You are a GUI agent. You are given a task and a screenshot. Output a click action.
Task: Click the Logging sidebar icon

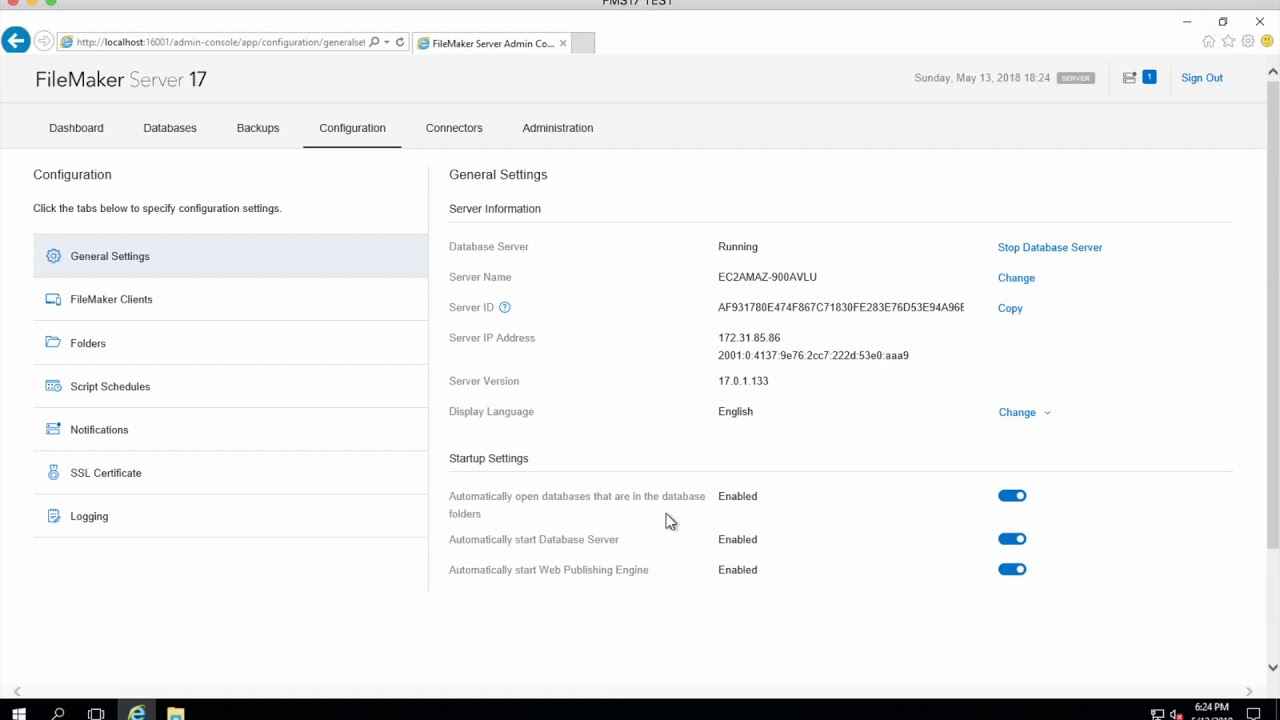pyautogui.click(x=53, y=516)
